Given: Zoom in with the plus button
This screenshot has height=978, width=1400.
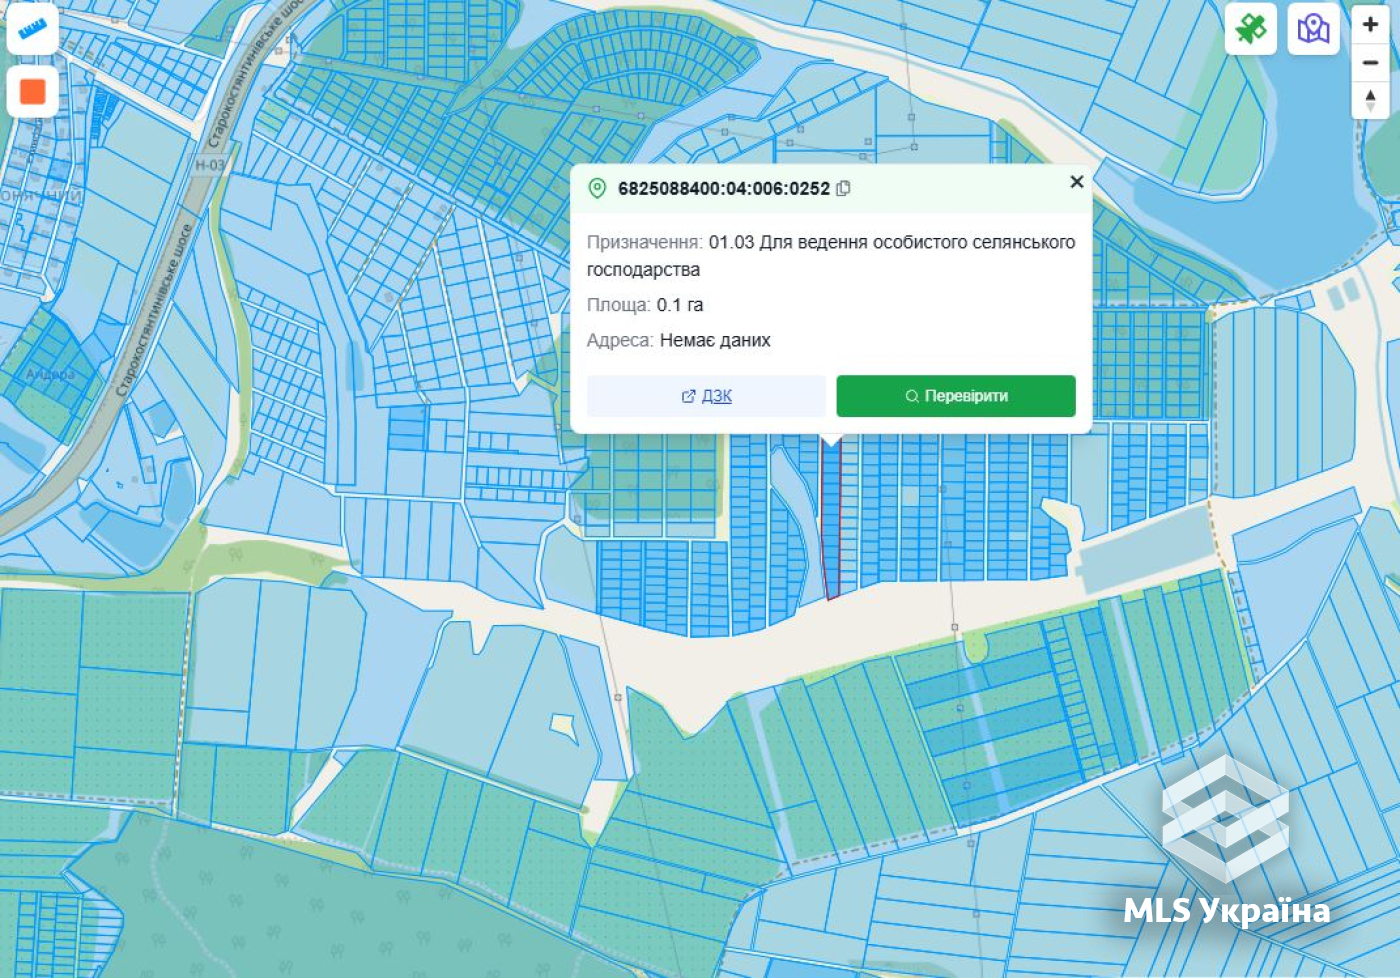Looking at the screenshot, I should tap(1370, 25).
